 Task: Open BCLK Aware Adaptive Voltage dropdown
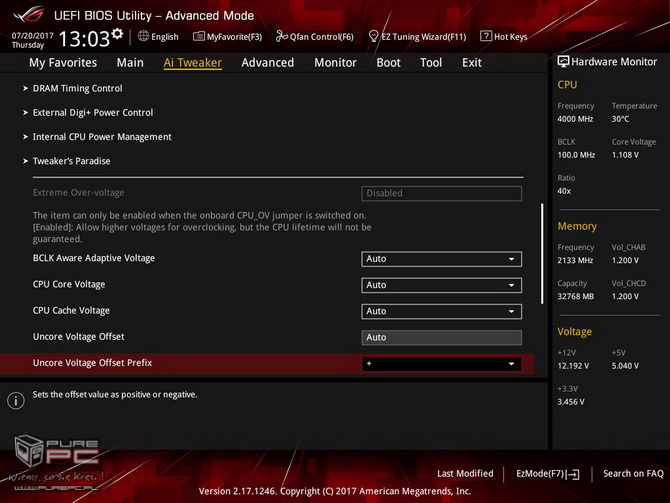[441, 259]
